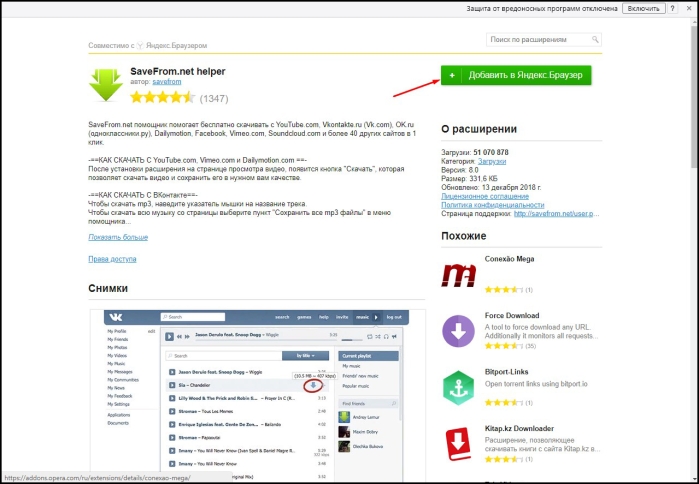The width and height of the screenshot is (699, 484).
Task: Click the Force Download description text
Action: click(541, 331)
